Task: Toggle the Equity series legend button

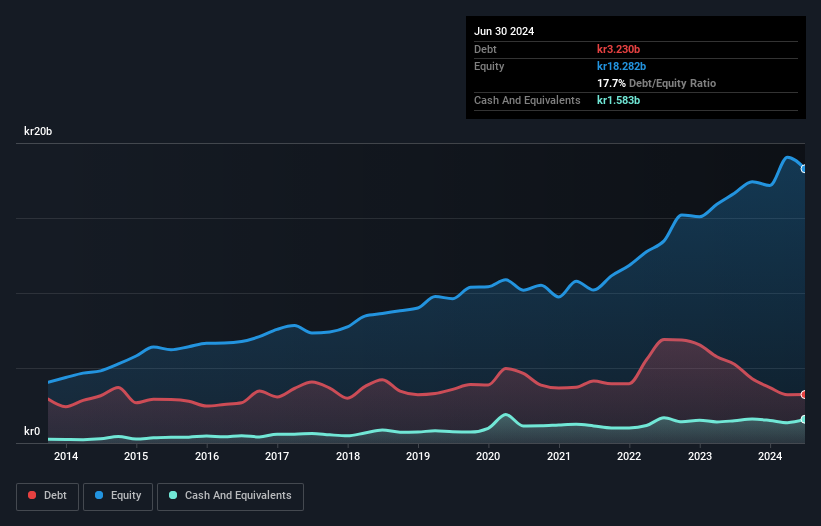Action: pos(118,496)
